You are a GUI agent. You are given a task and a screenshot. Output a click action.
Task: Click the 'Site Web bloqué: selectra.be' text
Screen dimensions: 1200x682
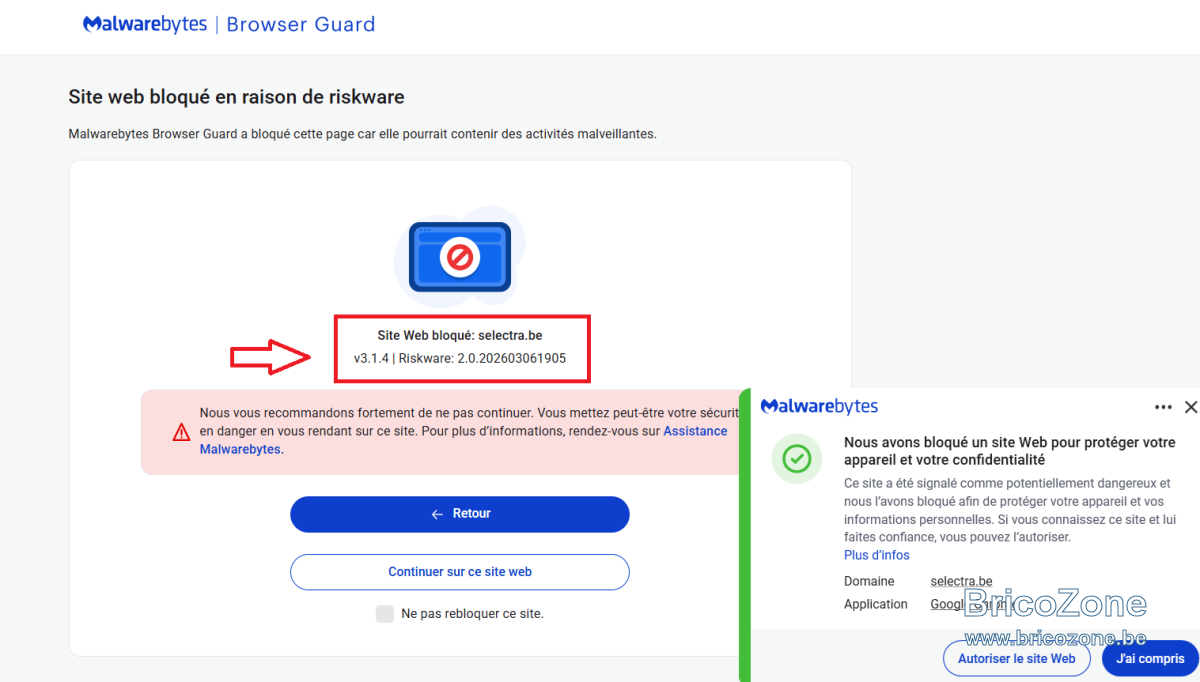pos(460,335)
